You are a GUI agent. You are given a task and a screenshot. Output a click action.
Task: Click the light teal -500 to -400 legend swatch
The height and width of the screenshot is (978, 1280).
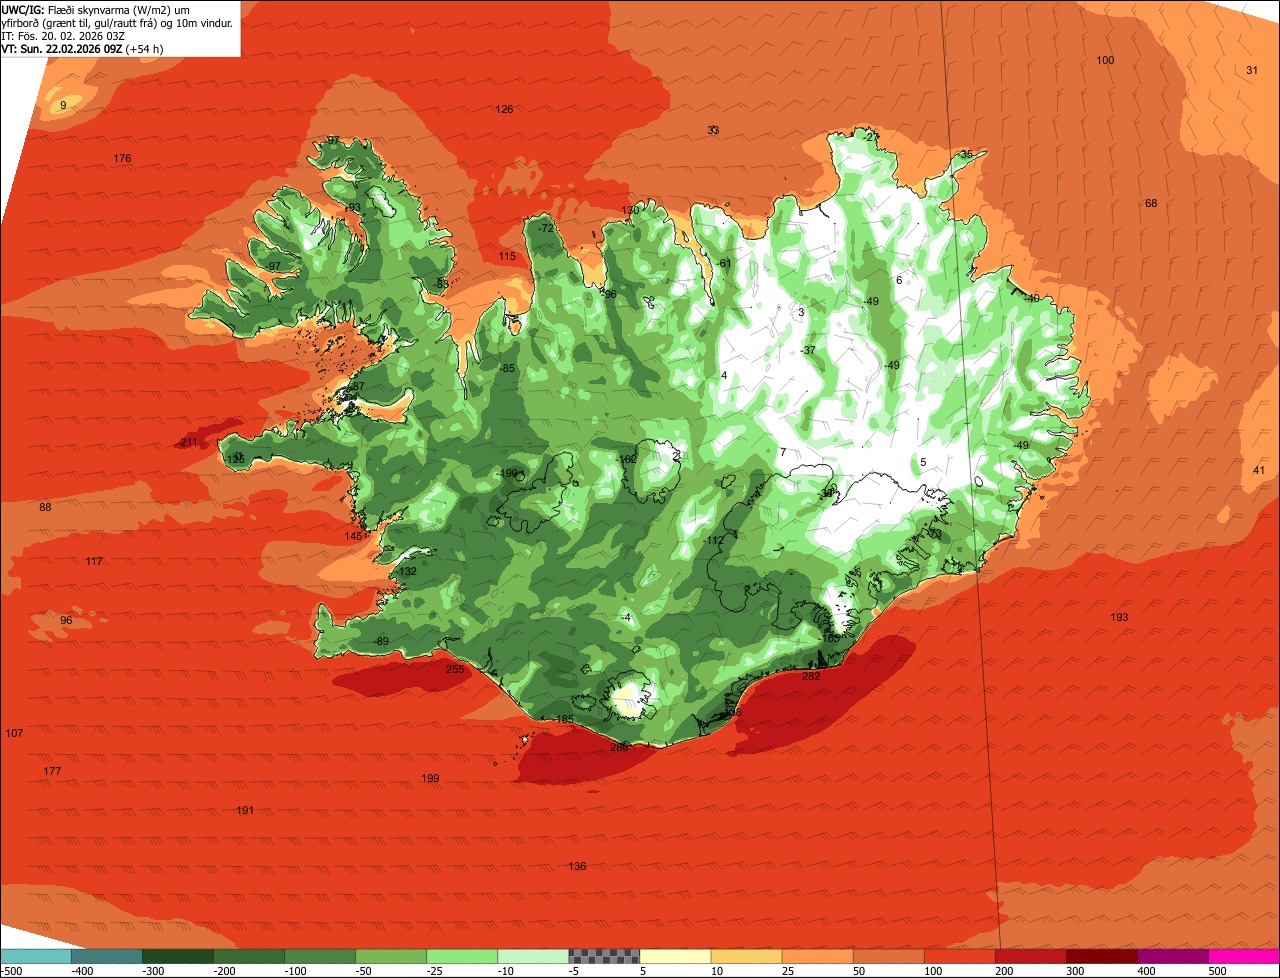(x=35, y=956)
